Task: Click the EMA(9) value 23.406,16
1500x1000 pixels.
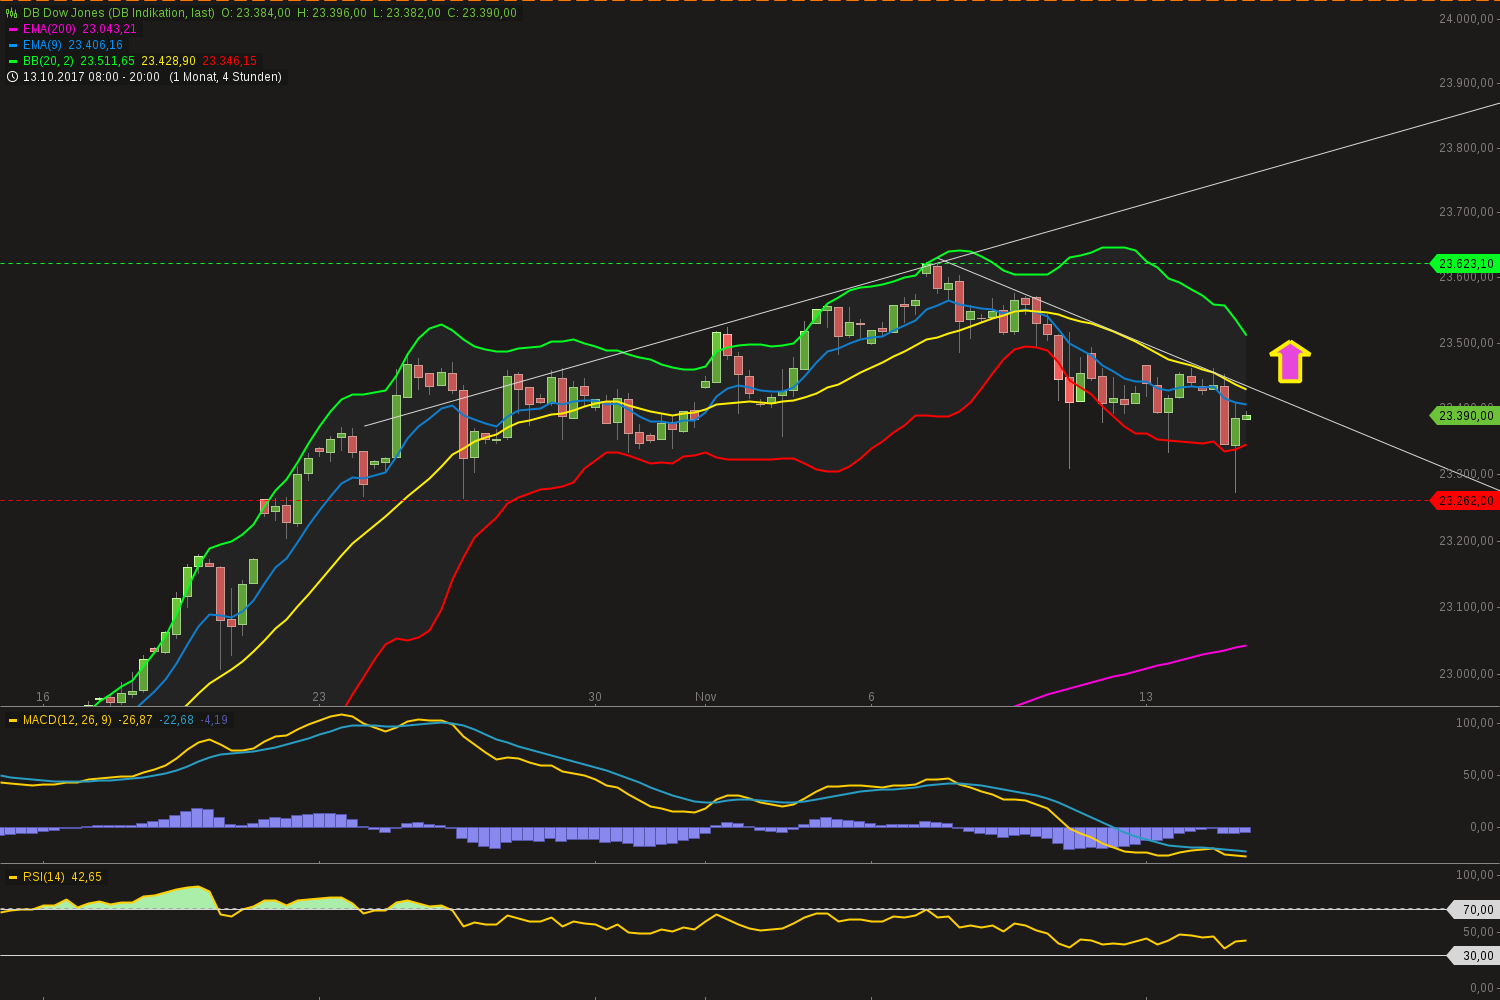Action: [96, 45]
